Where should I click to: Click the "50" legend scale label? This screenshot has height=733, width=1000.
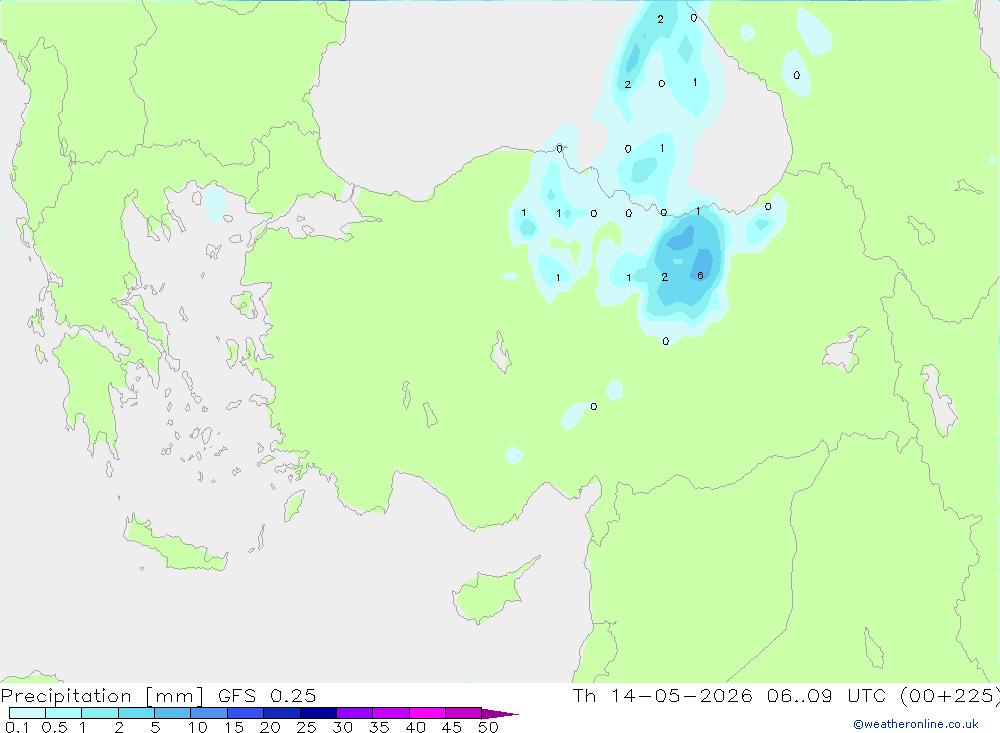(488, 727)
